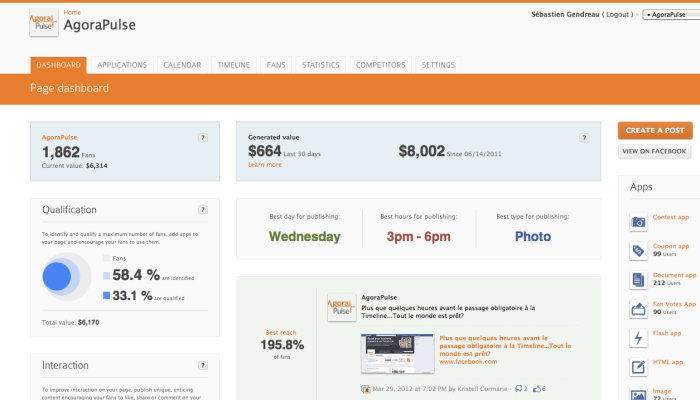
Task: Click the 3pm - 6pm best hours value
Action: [x=418, y=236]
